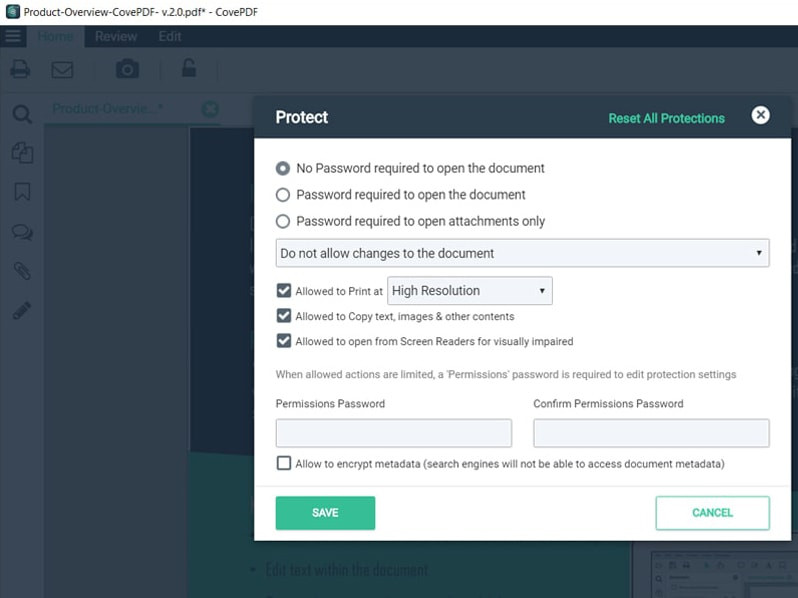798x598 pixels.
Task: Select Password required to open the document
Action: pos(283,195)
